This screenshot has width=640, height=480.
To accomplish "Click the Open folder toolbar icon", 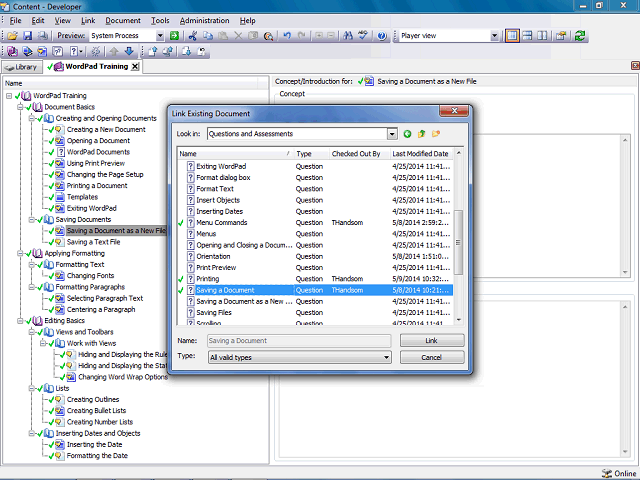I will click(x=12, y=36).
